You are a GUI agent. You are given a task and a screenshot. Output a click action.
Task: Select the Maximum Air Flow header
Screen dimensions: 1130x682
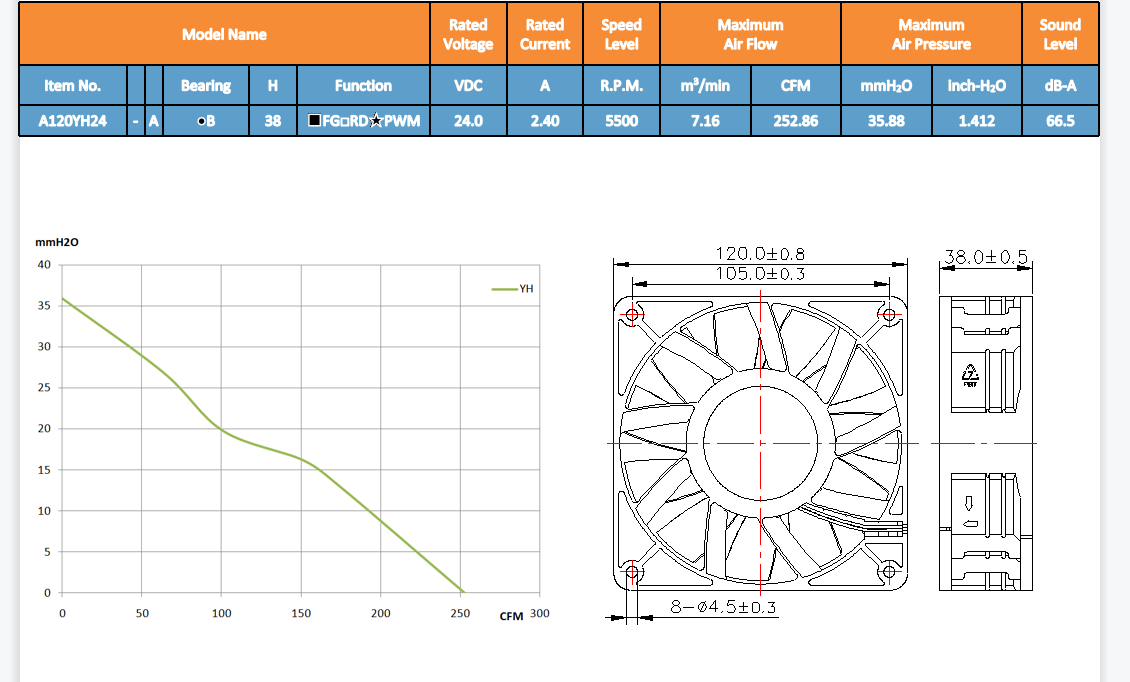[750, 34]
